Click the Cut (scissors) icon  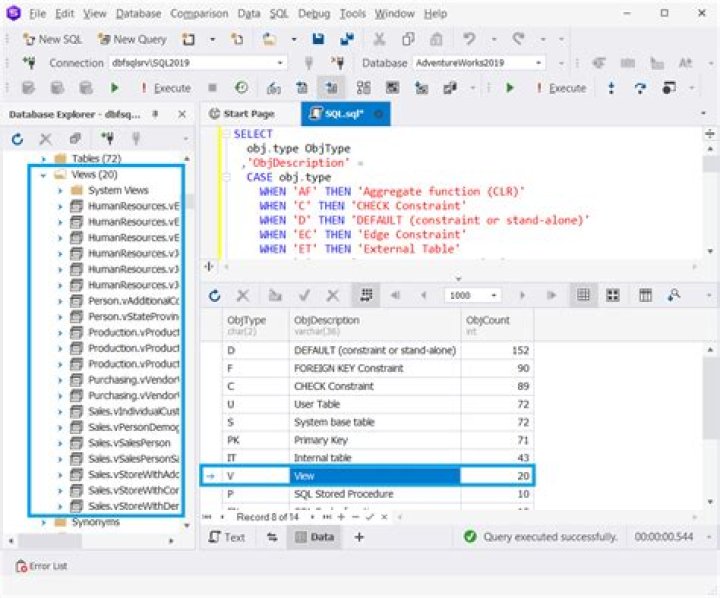coord(379,39)
